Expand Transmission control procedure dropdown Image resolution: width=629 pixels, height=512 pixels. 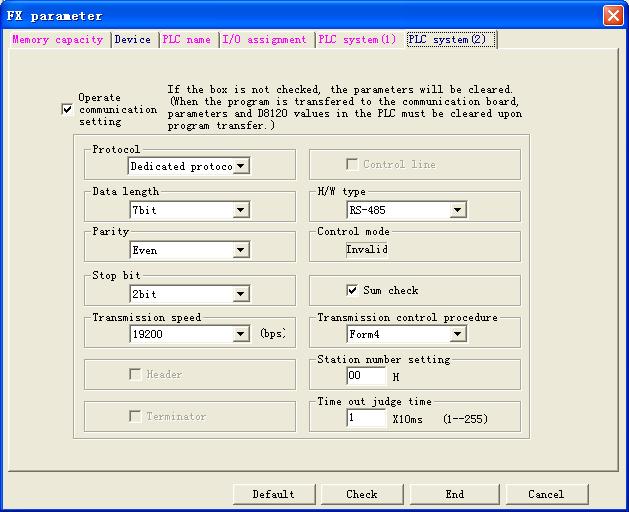[x=457, y=334]
